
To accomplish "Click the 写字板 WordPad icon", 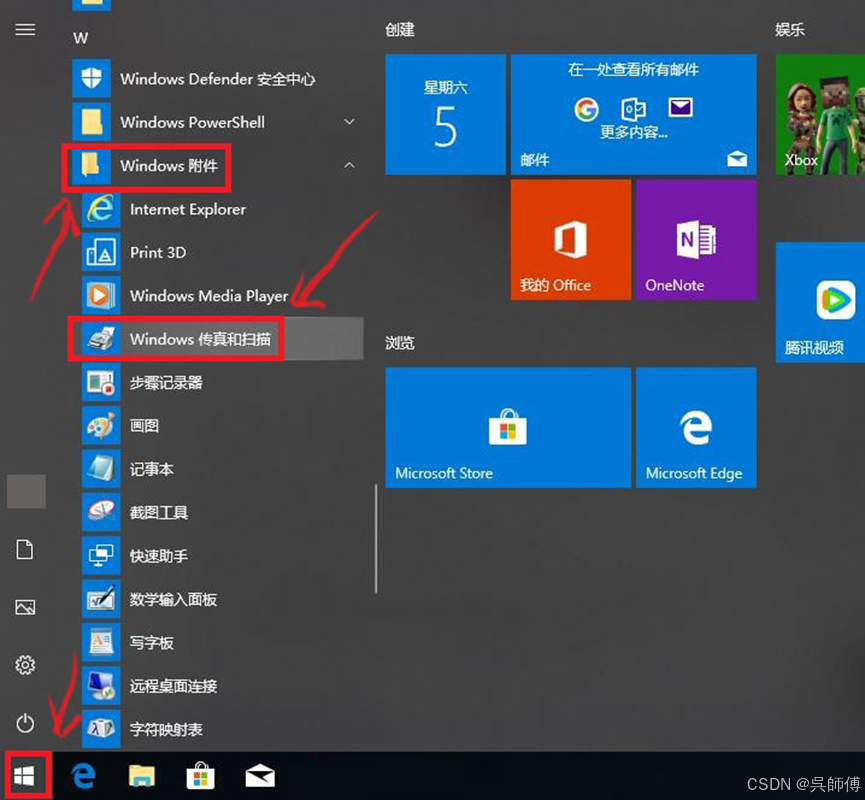I will pyautogui.click(x=101, y=642).
